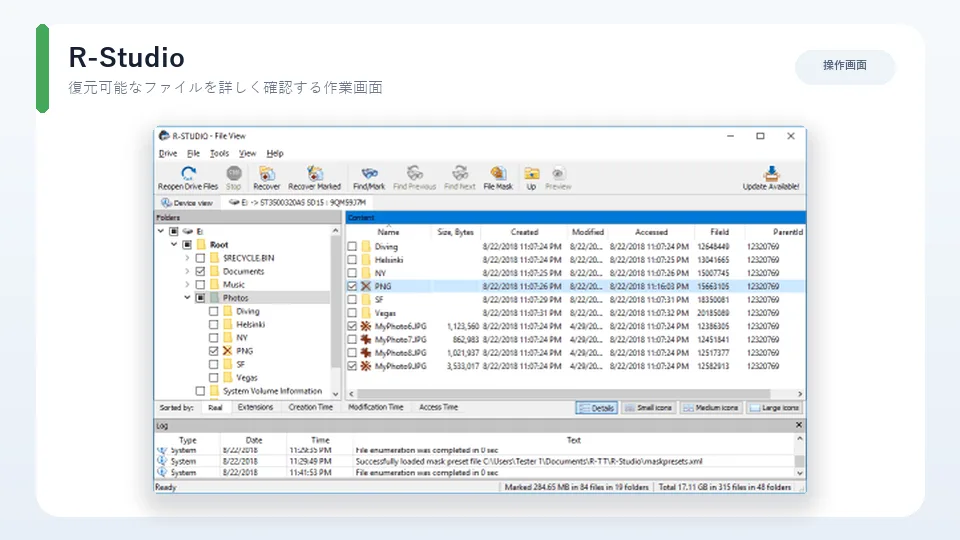Click the Recover Marked toolbar icon

click(314, 174)
